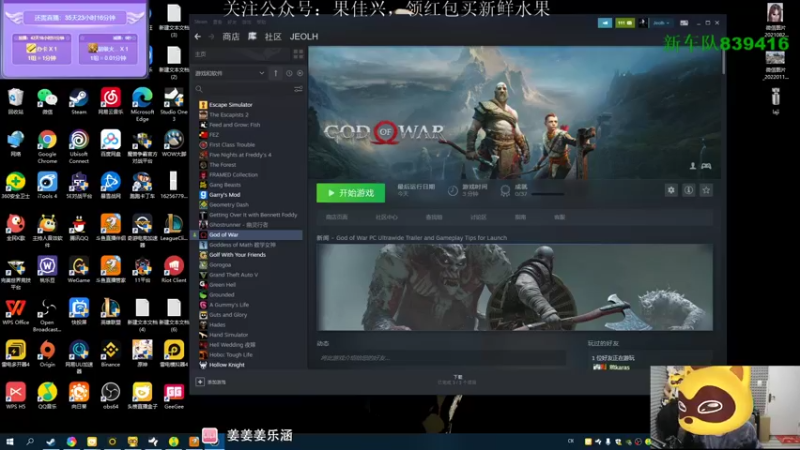Click the activity post input field

pos(441,358)
